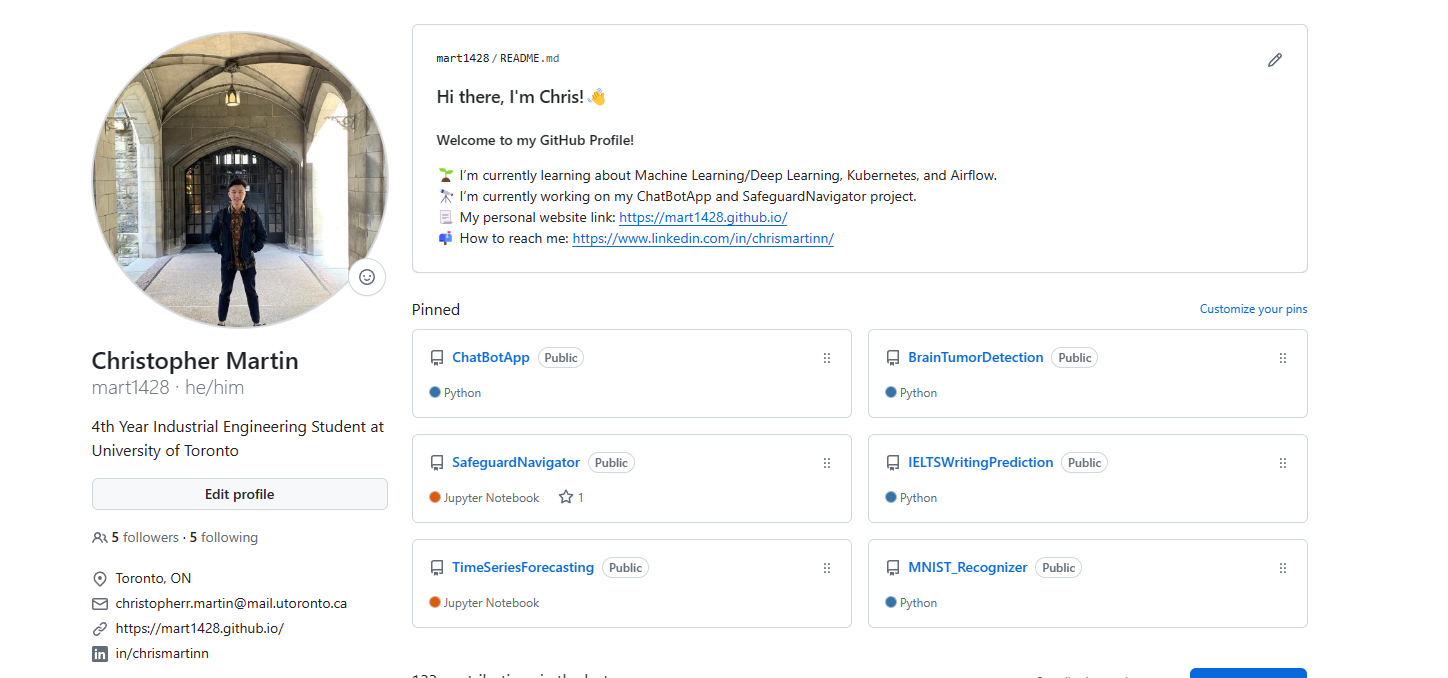Open the set status smiley icon on avatar
Image resolution: width=1448 pixels, height=678 pixels.
pos(367,277)
